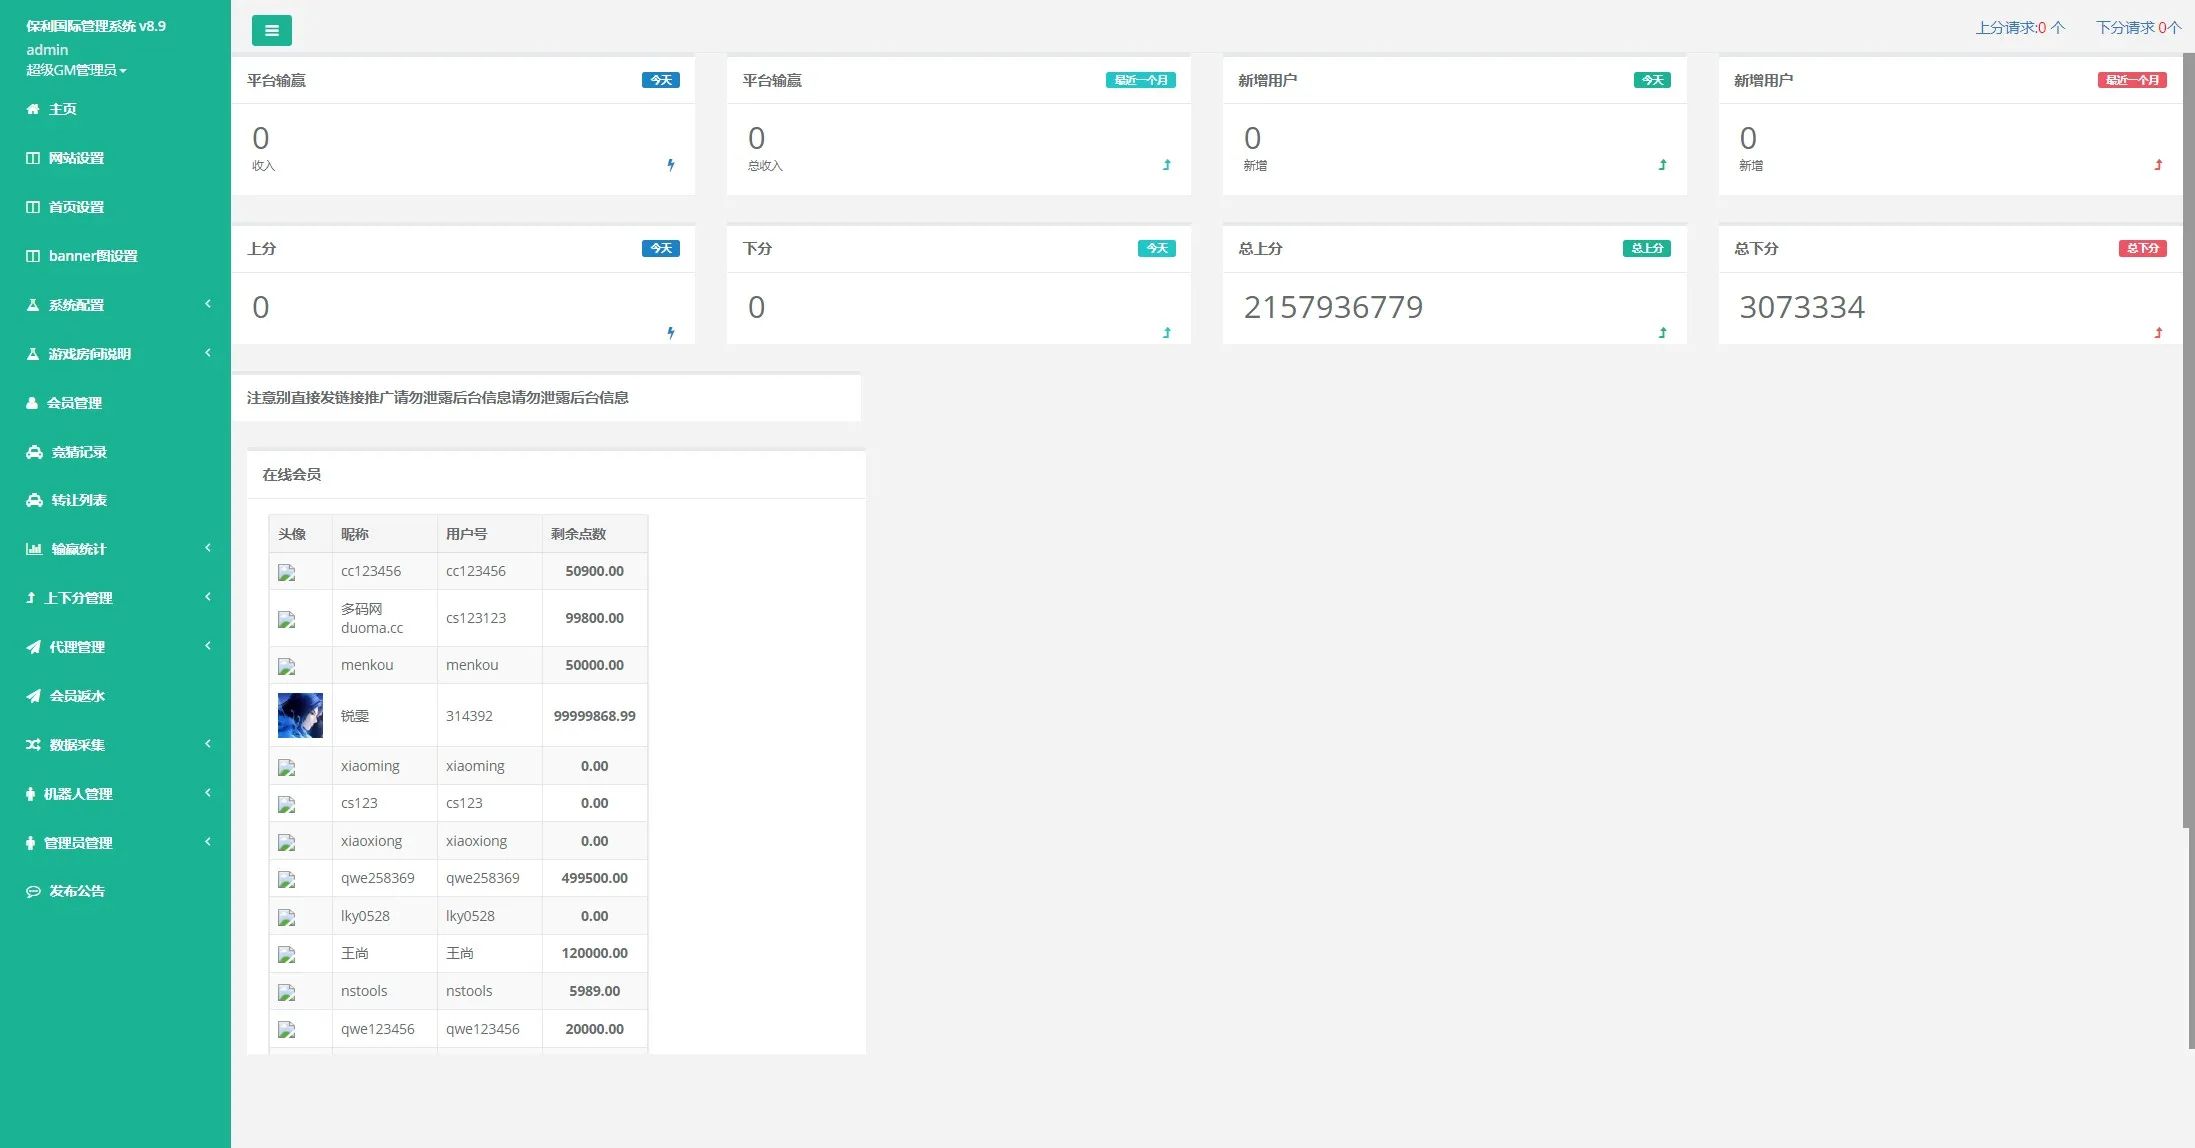2195x1148 pixels.
Task: Click the home icon next to 主页
Action: 33,109
